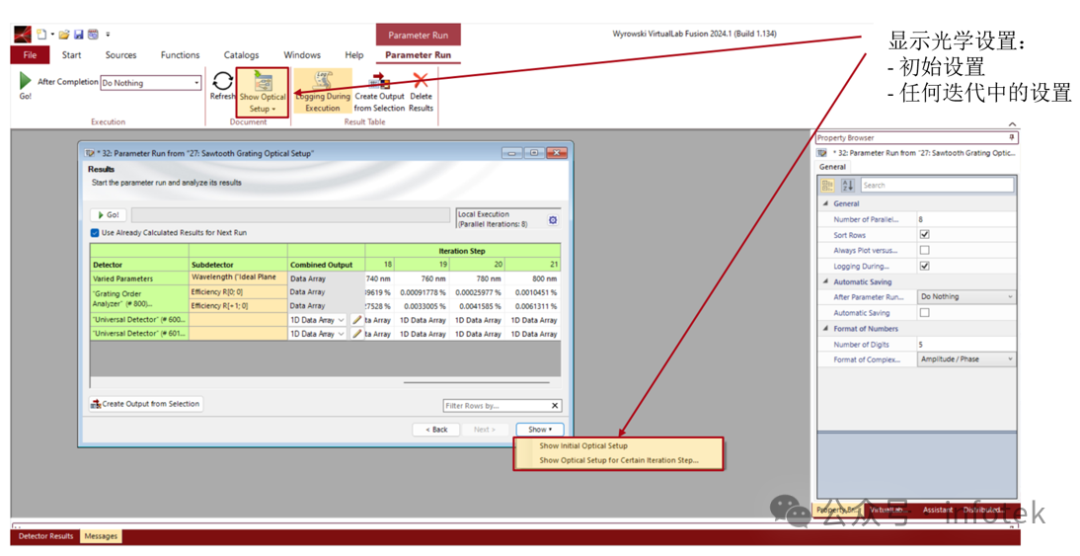Toggle the Automatic Saving checkbox
Screen dimensions: 1080x556
[924, 313]
